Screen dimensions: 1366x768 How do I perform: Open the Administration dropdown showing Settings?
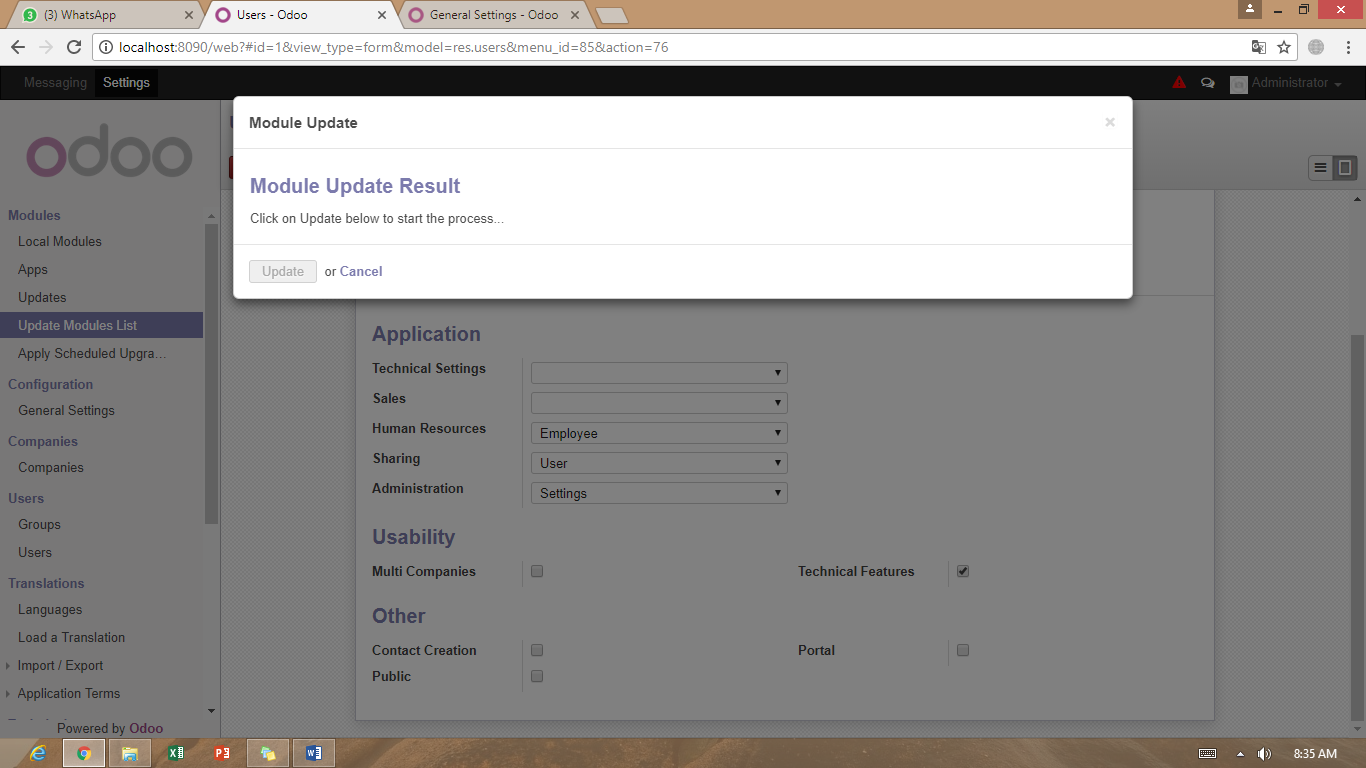(658, 492)
